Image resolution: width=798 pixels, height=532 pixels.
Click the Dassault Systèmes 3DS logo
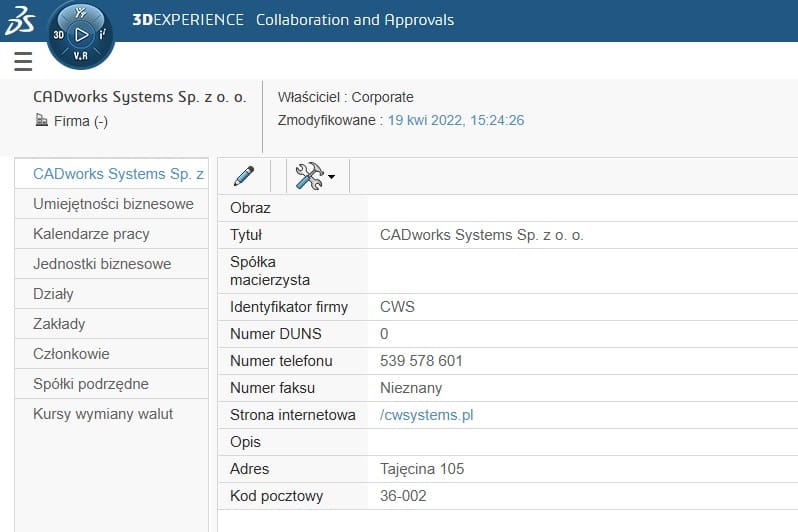(20, 21)
